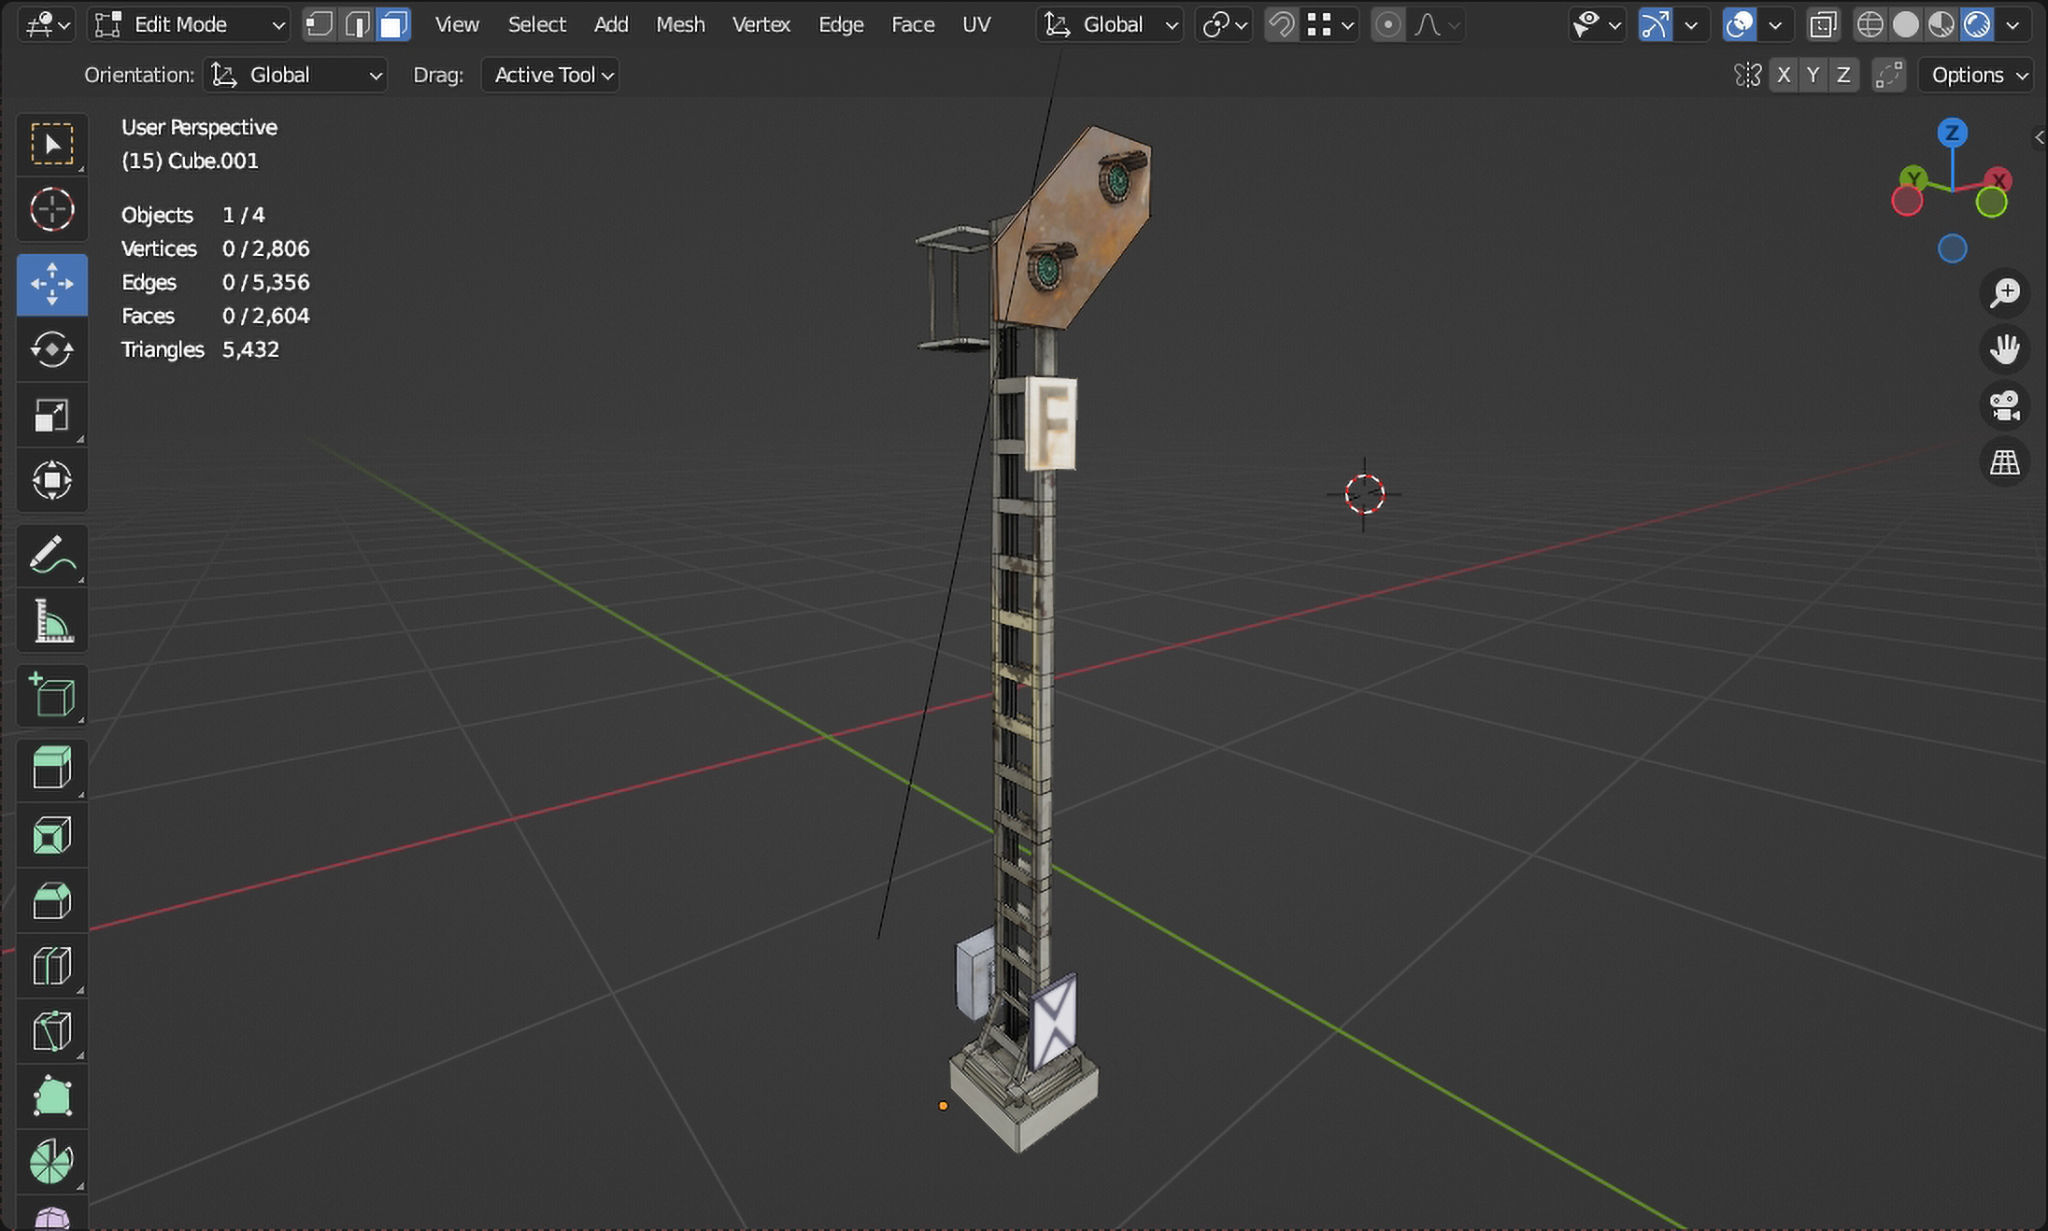Toggle proportional editing

pos(1388,24)
